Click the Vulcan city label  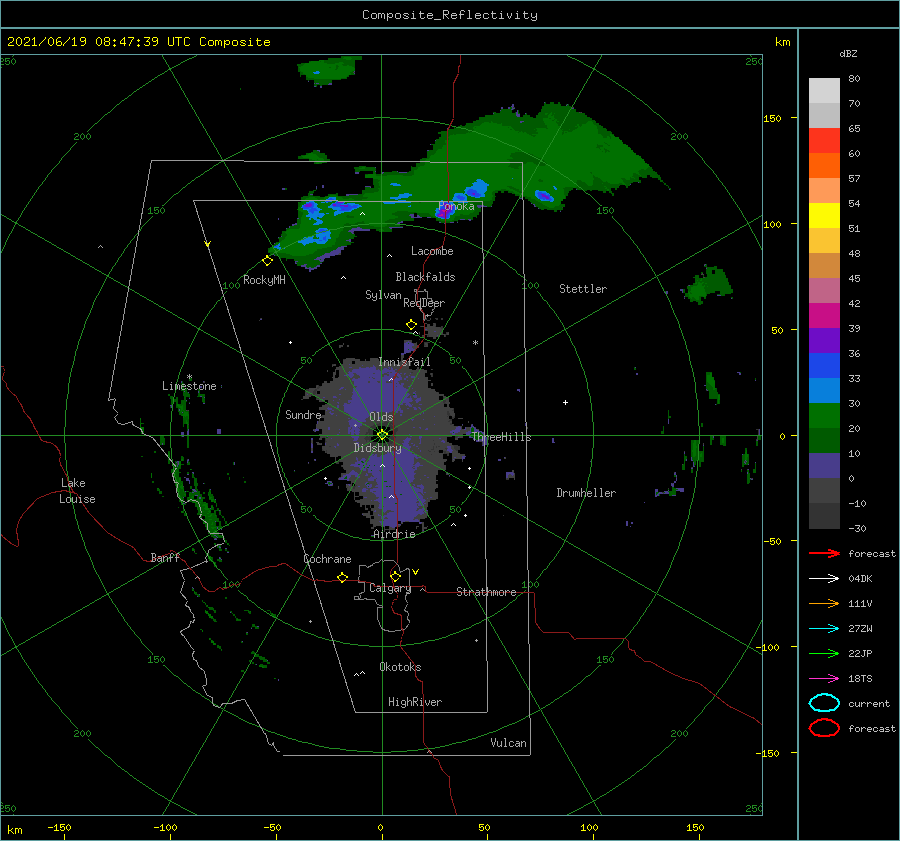tap(509, 743)
